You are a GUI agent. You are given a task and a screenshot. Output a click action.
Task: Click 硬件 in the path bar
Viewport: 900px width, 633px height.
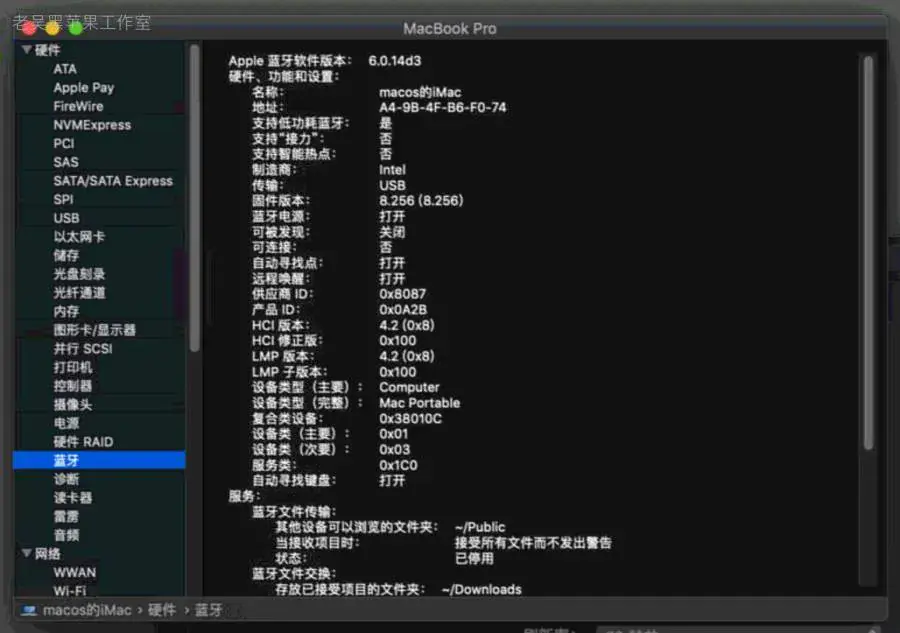pyautogui.click(x=162, y=610)
